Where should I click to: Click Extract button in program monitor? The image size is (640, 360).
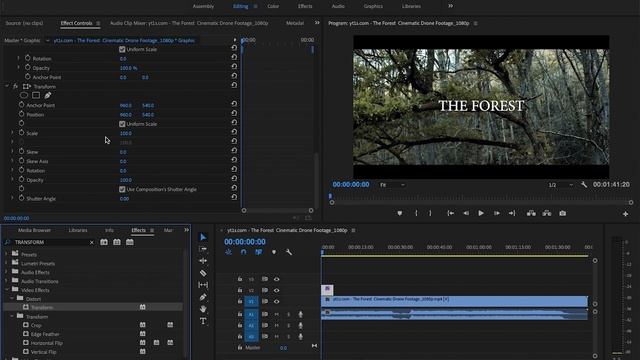pos(547,213)
